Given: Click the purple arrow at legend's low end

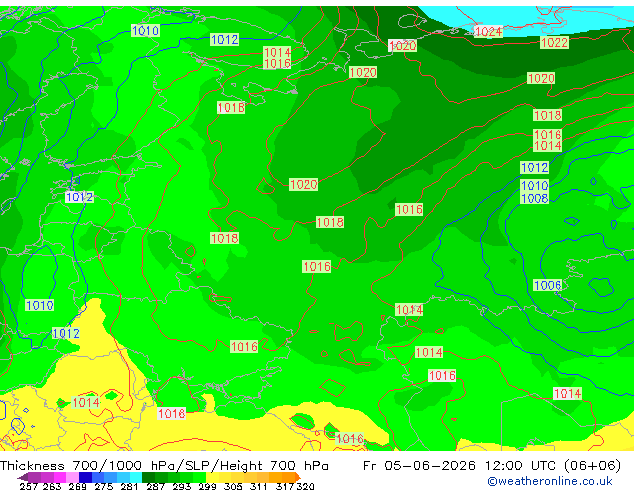Looking at the screenshot, I should click(23, 477).
